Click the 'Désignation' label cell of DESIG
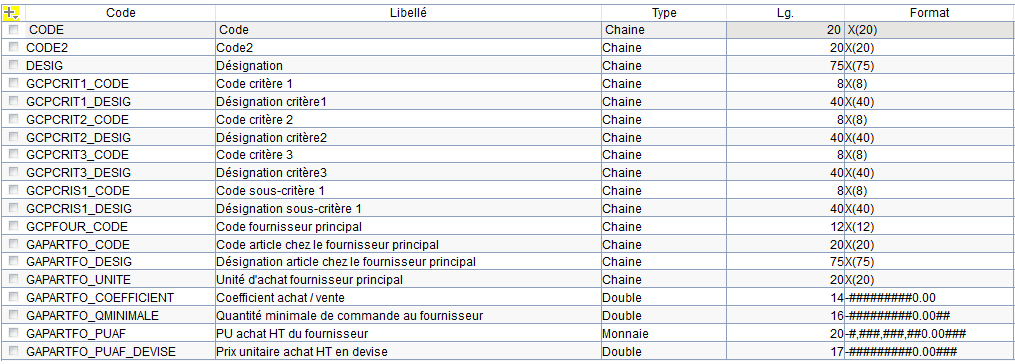 click(408, 65)
